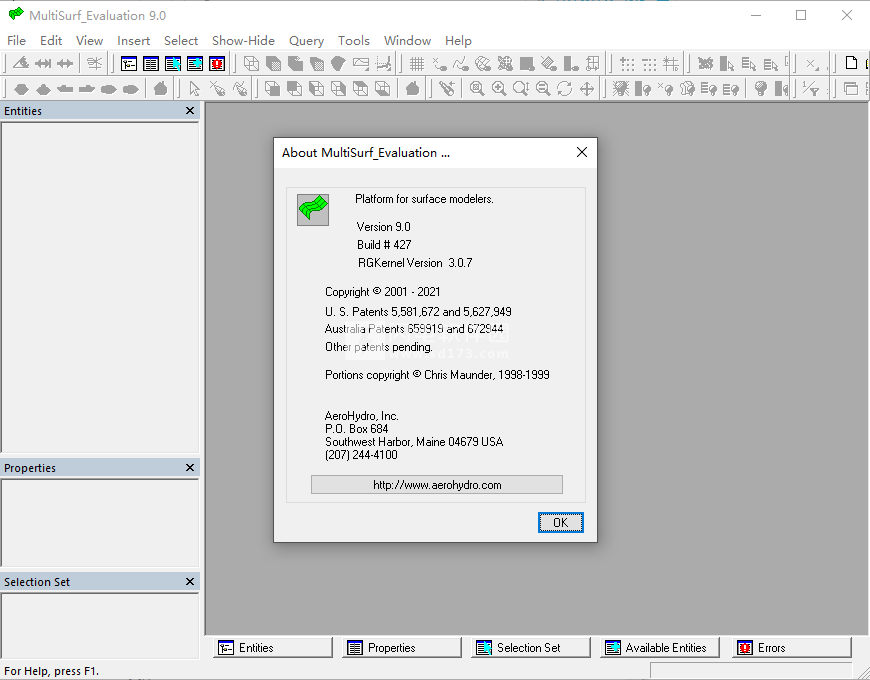Image resolution: width=870 pixels, height=680 pixels.
Task: Click the light bulb show-hide icon
Action: point(761,88)
